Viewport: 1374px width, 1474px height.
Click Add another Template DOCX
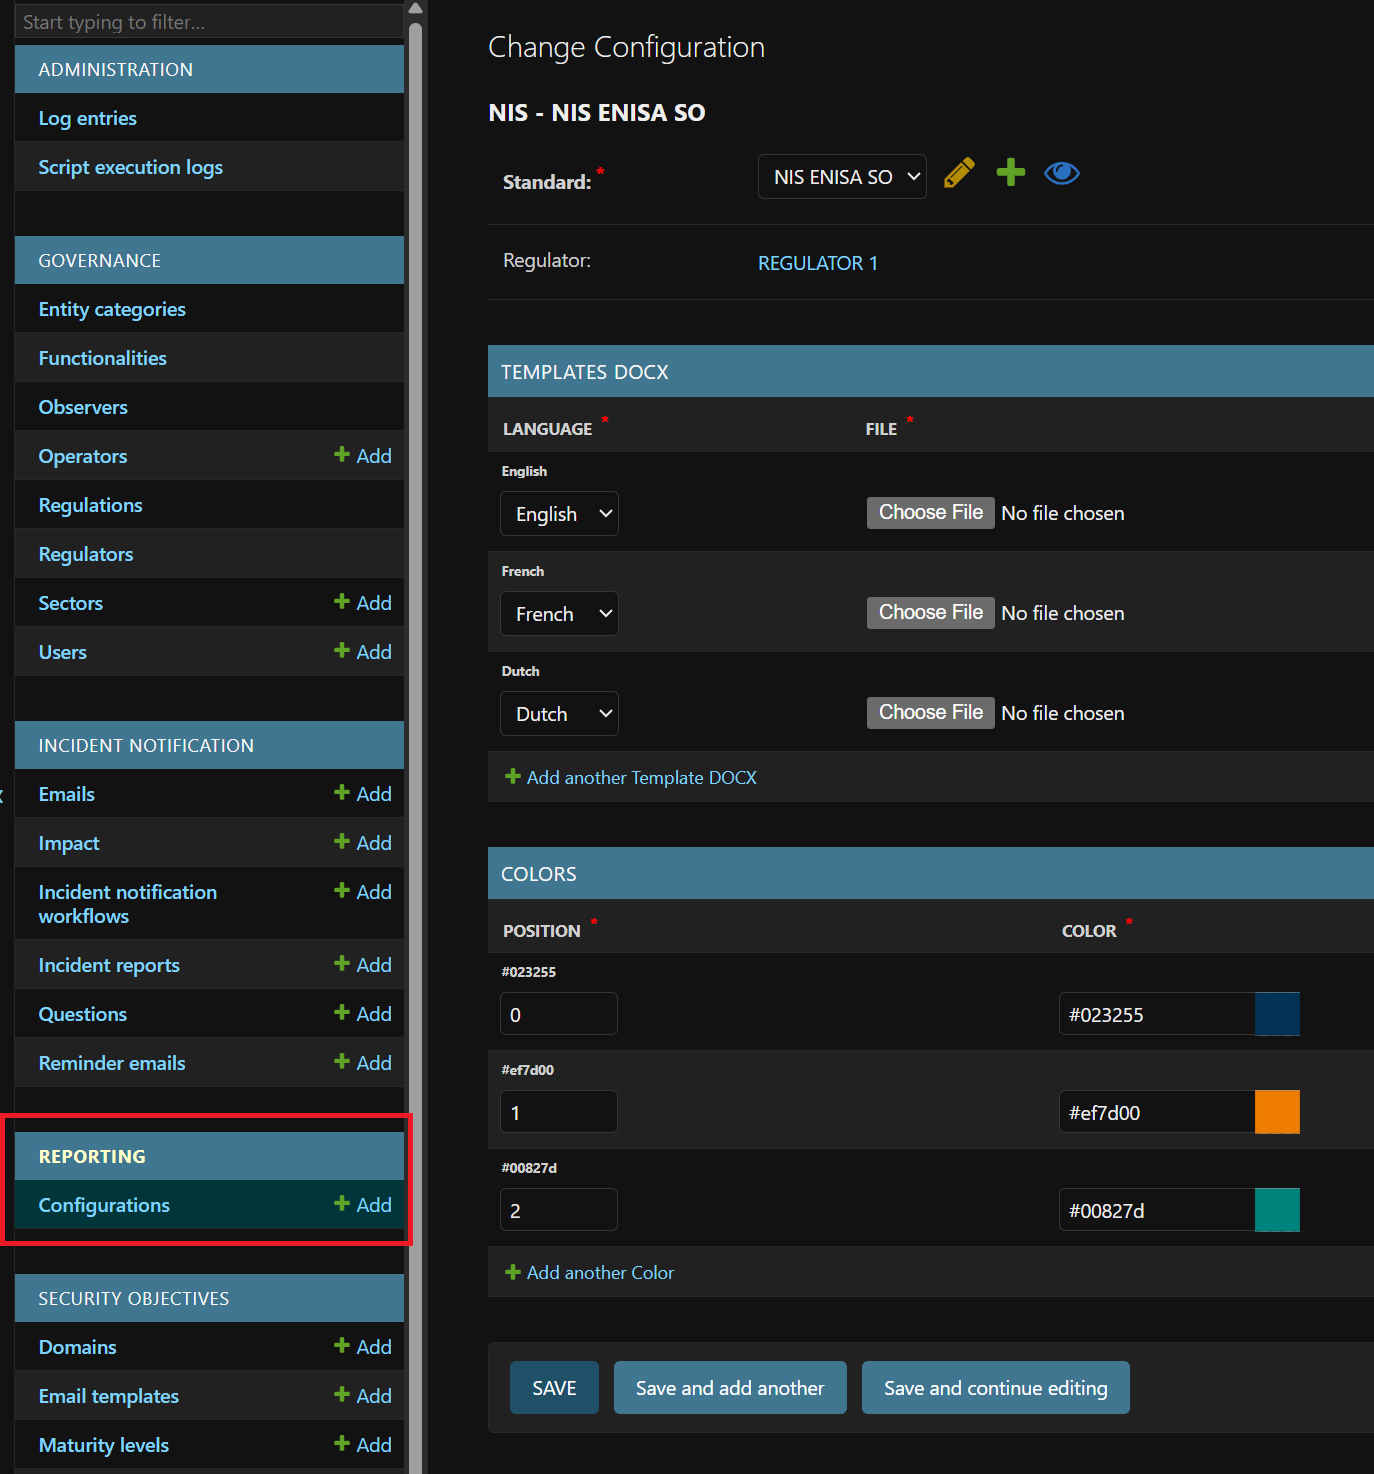click(x=631, y=777)
